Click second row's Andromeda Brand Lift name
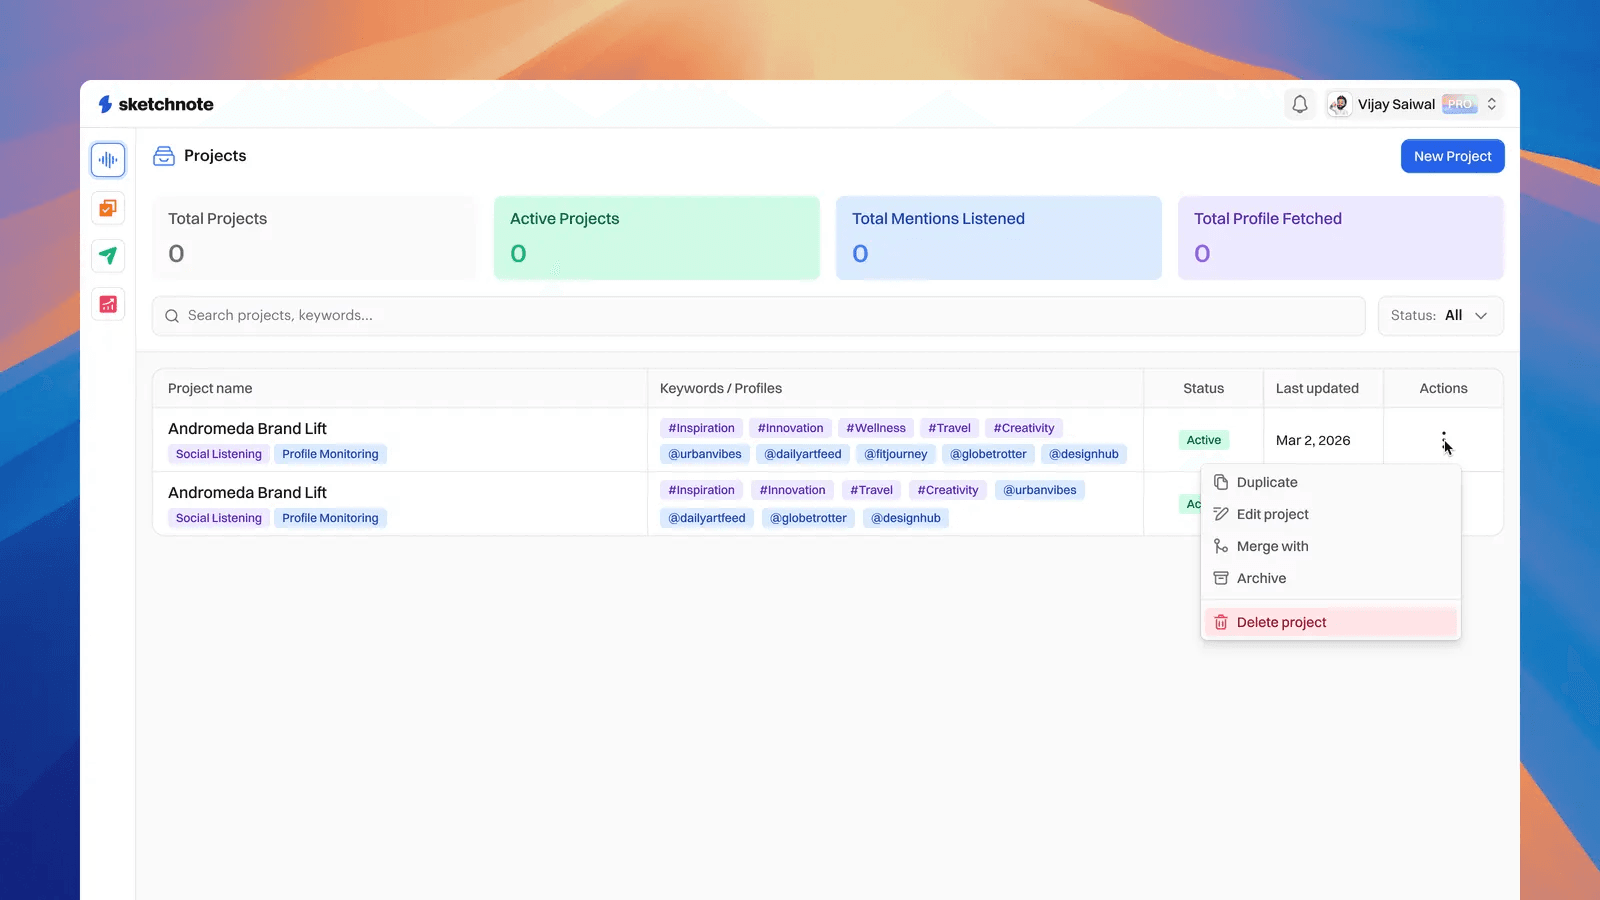Image resolution: width=1600 pixels, height=900 pixels. click(x=247, y=492)
